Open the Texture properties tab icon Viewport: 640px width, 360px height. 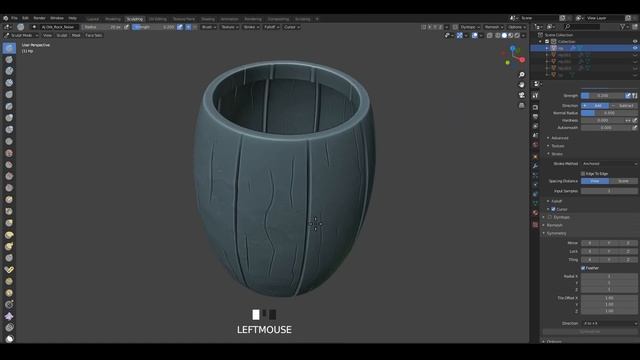coord(536,224)
